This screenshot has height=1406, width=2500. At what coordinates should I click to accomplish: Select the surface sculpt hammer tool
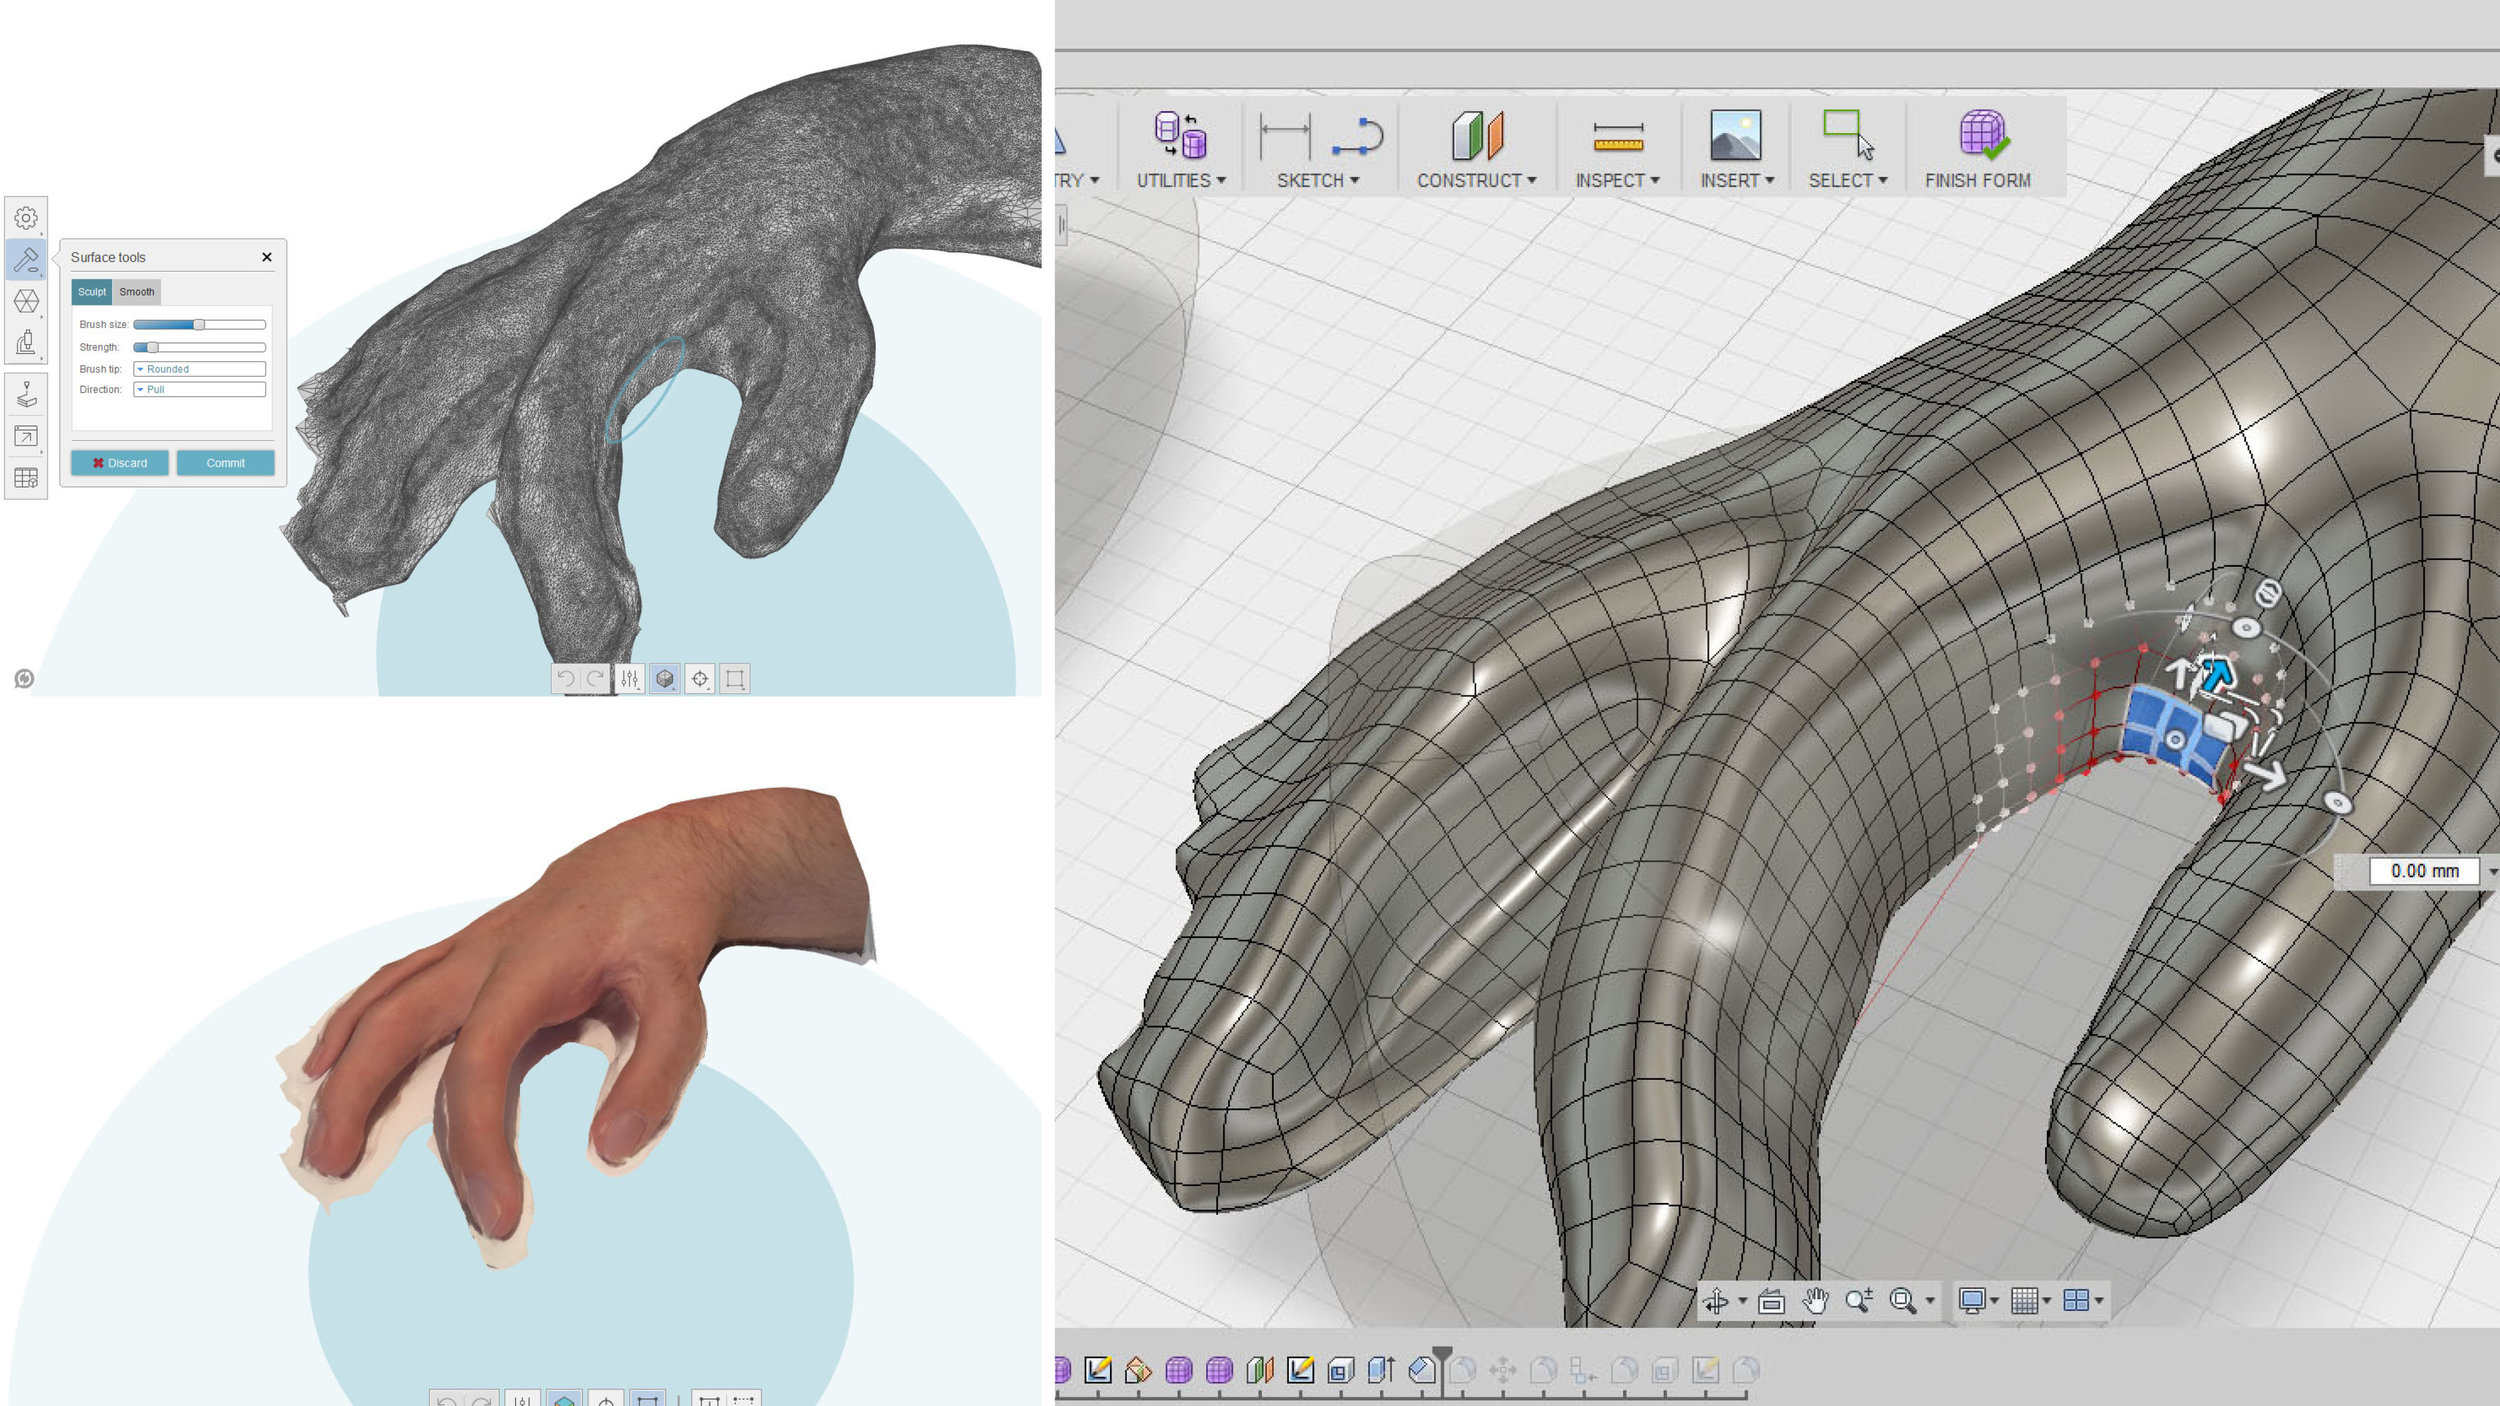click(x=26, y=260)
